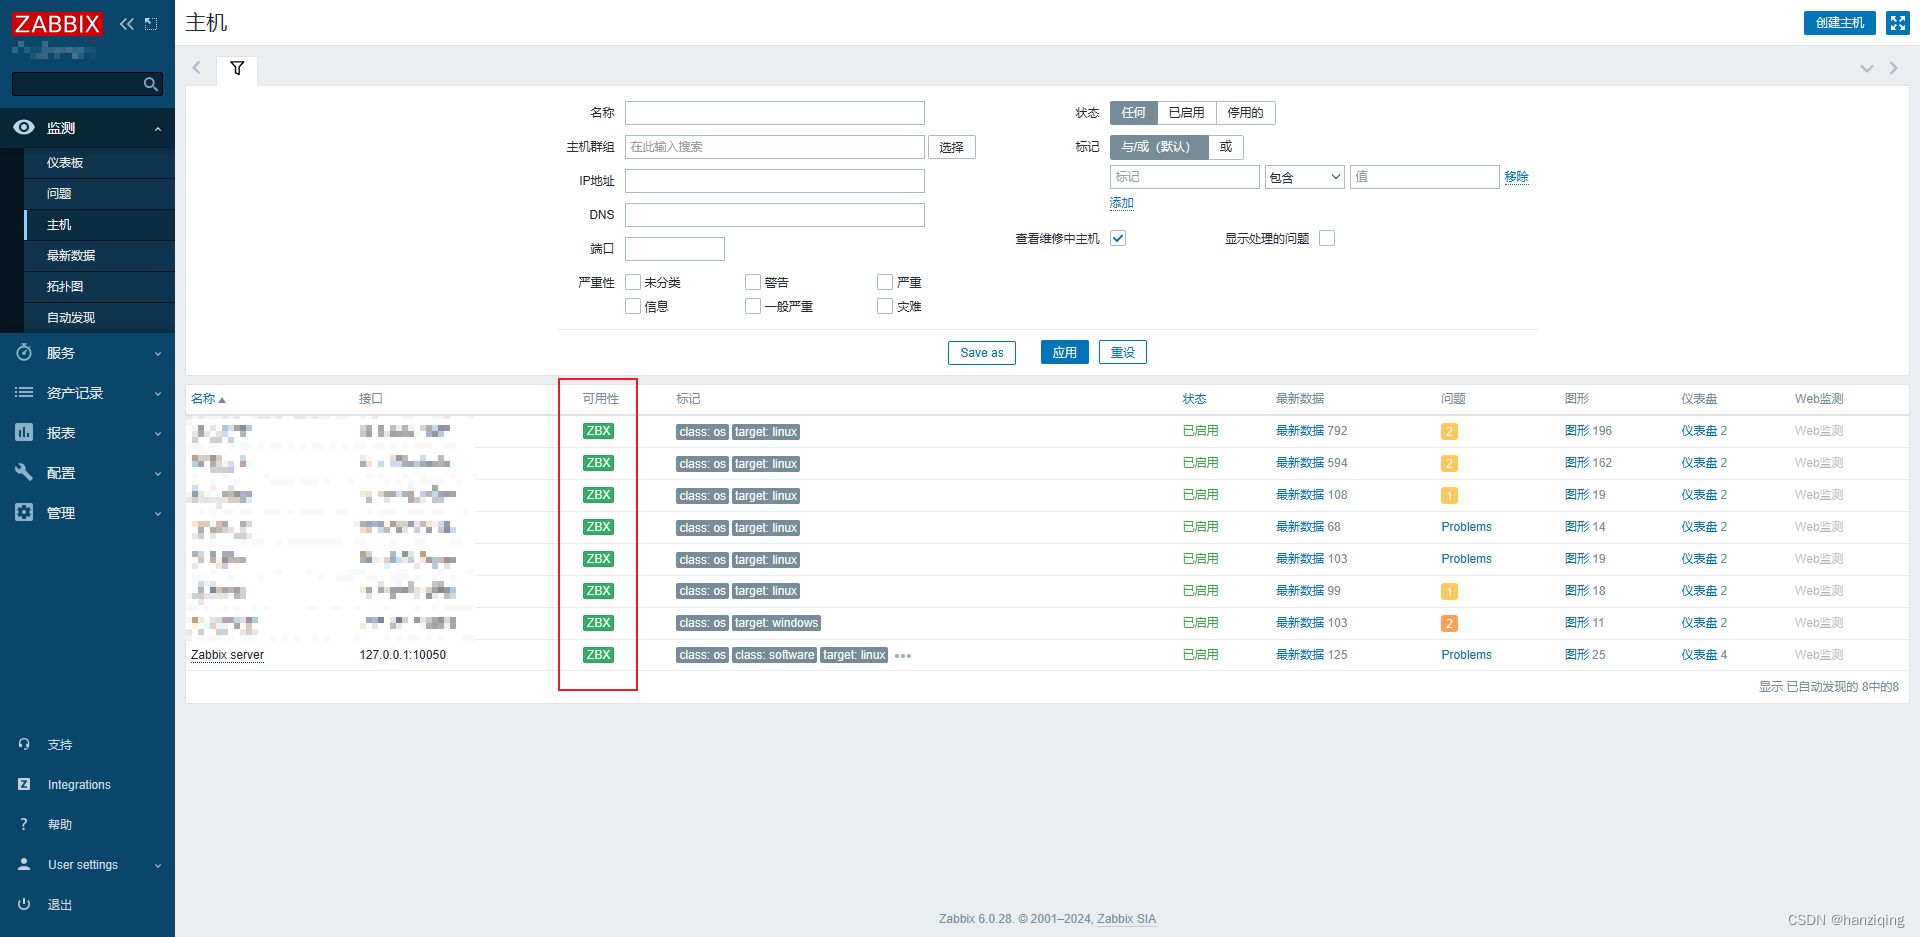
Task: Click 添加 tag link
Action: coord(1121,203)
